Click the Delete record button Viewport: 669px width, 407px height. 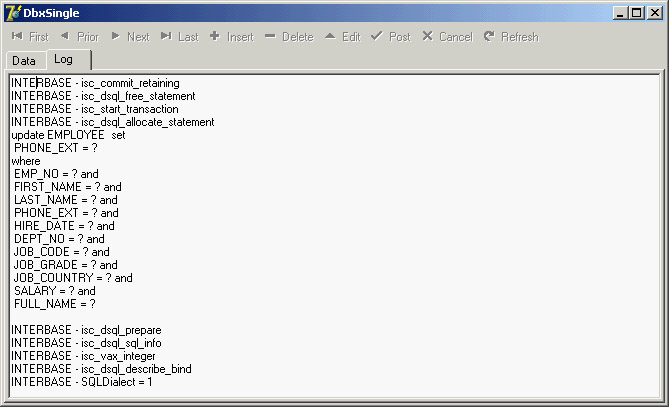point(289,37)
